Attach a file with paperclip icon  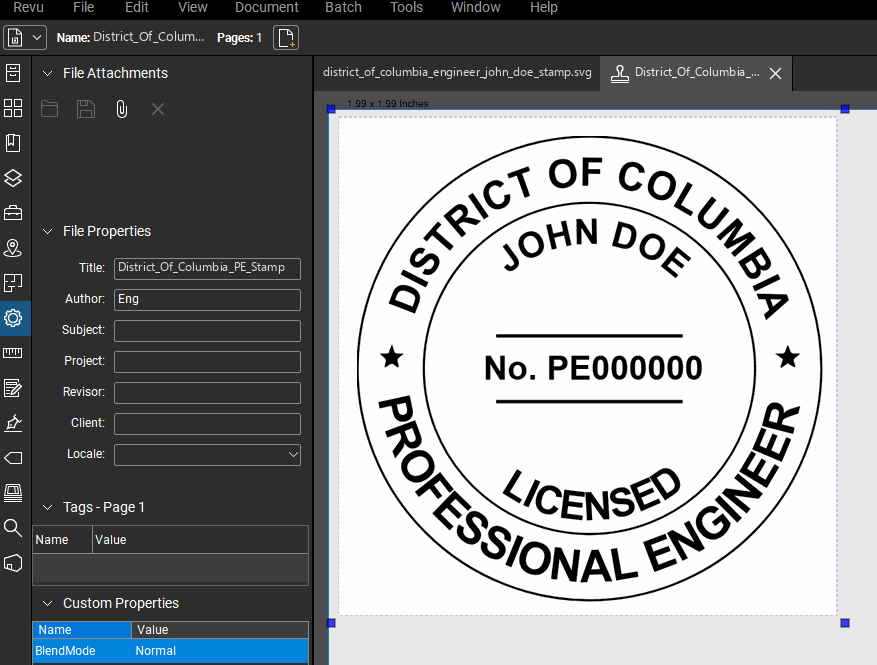click(x=121, y=109)
